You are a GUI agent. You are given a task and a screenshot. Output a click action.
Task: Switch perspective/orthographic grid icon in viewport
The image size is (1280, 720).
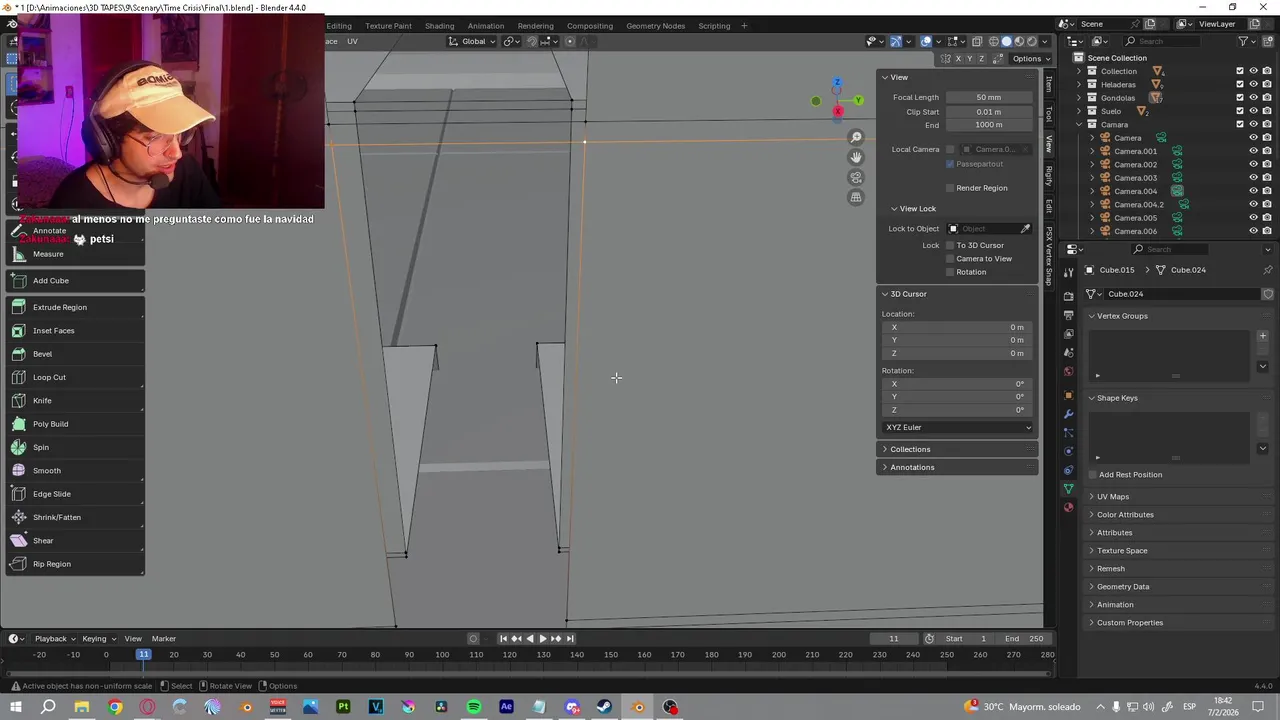[x=856, y=197]
